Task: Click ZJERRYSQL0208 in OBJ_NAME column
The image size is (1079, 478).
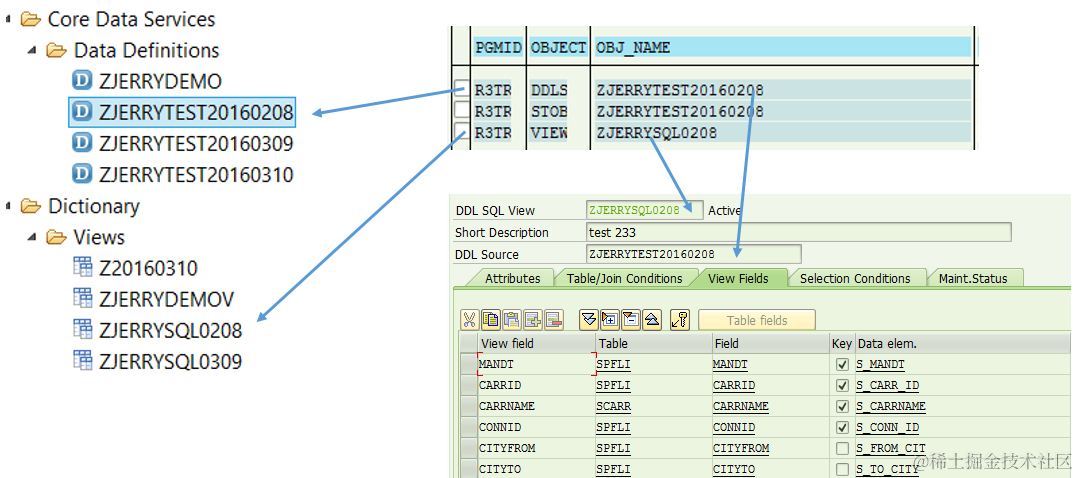Action: 656,133
